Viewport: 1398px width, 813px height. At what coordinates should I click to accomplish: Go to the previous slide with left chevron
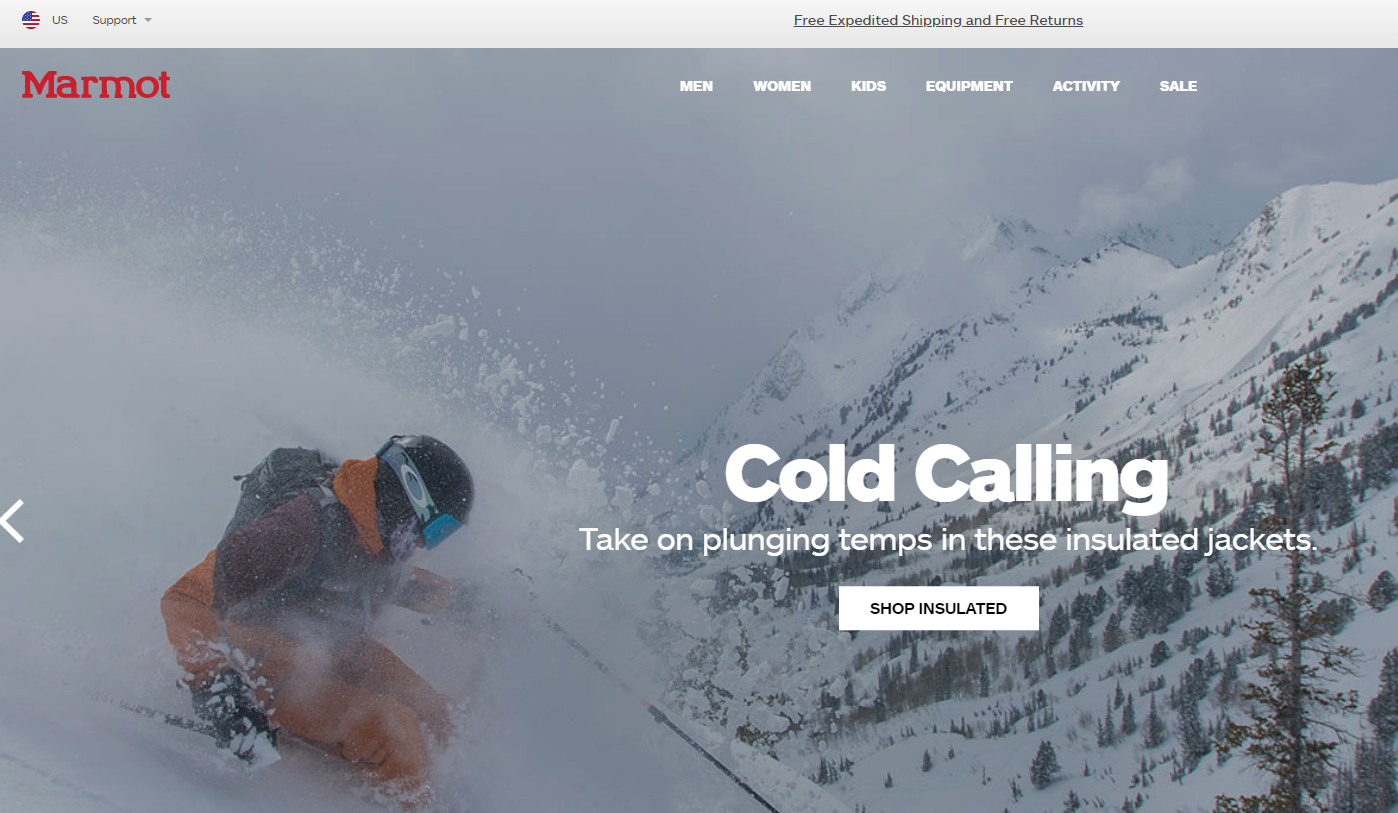pyautogui.click(x=12, y=521)
